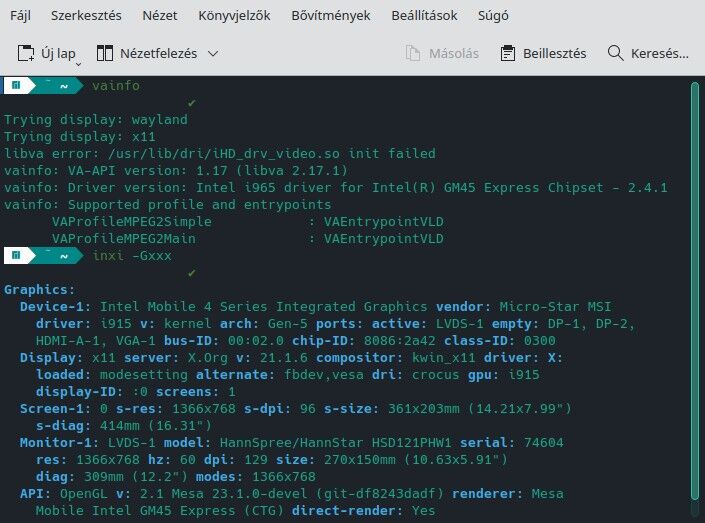Click the Új lap label
The image size is (705, 523).
pyautogui.click(x=58, y=54)
